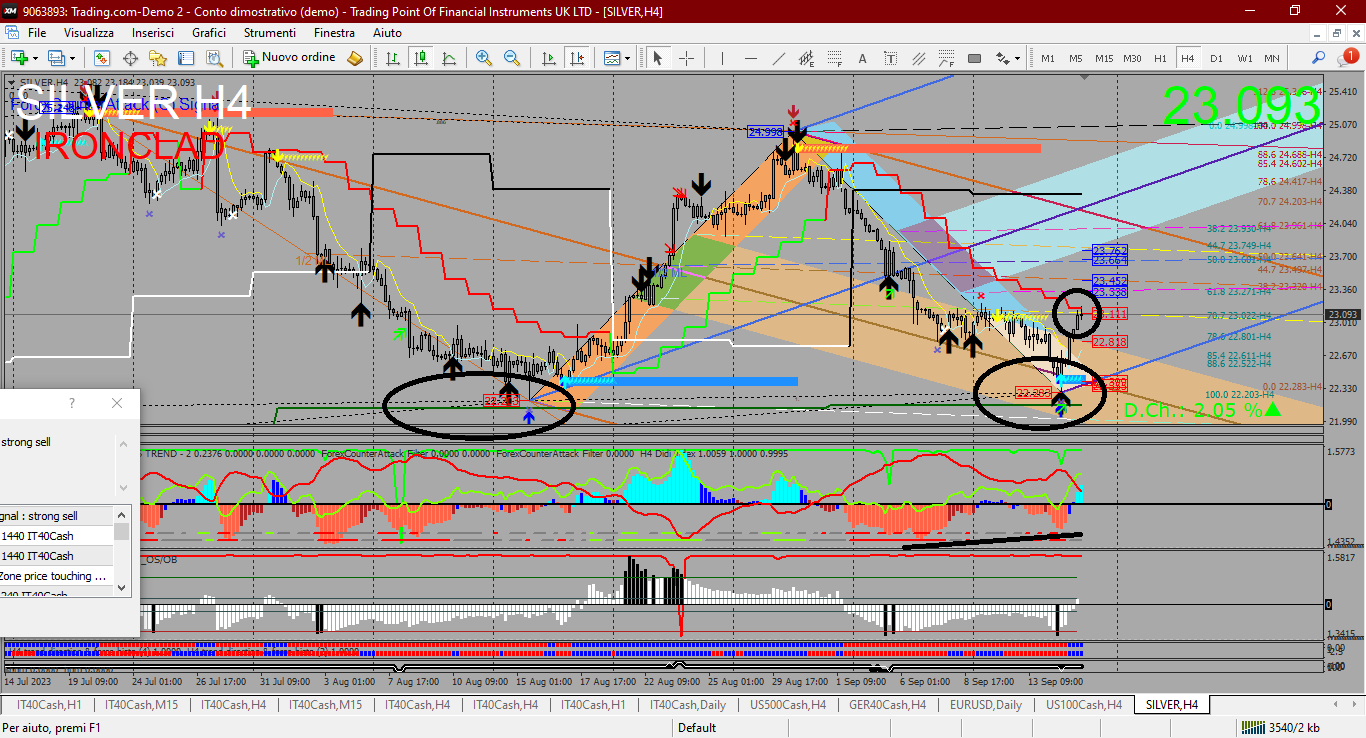Zoom in on the chart
This screenshot has height=738, width=1366.
pyautogui.click(x=484, y=58)
